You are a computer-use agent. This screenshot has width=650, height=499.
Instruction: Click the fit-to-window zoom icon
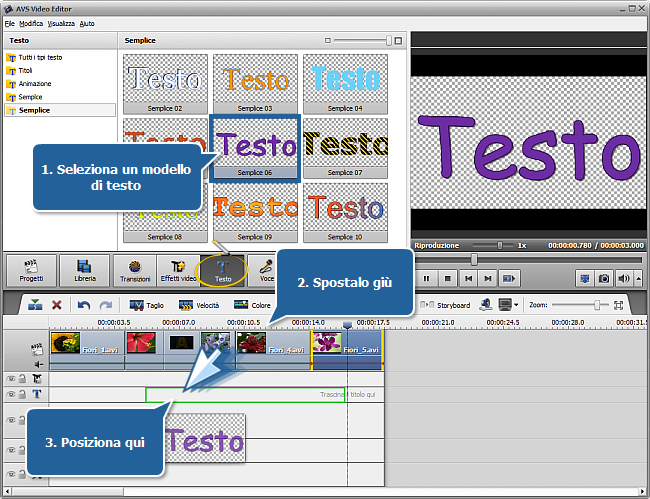point(618,305)
